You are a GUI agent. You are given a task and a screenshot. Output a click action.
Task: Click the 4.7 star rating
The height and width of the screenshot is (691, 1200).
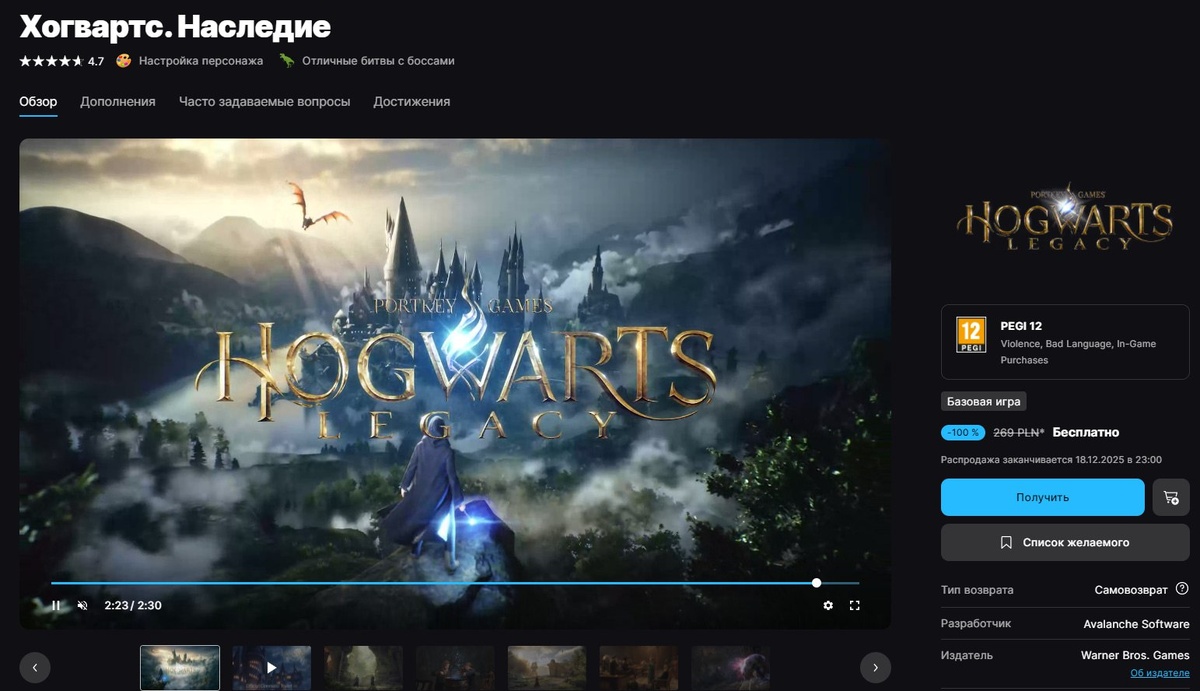point(61,61)
